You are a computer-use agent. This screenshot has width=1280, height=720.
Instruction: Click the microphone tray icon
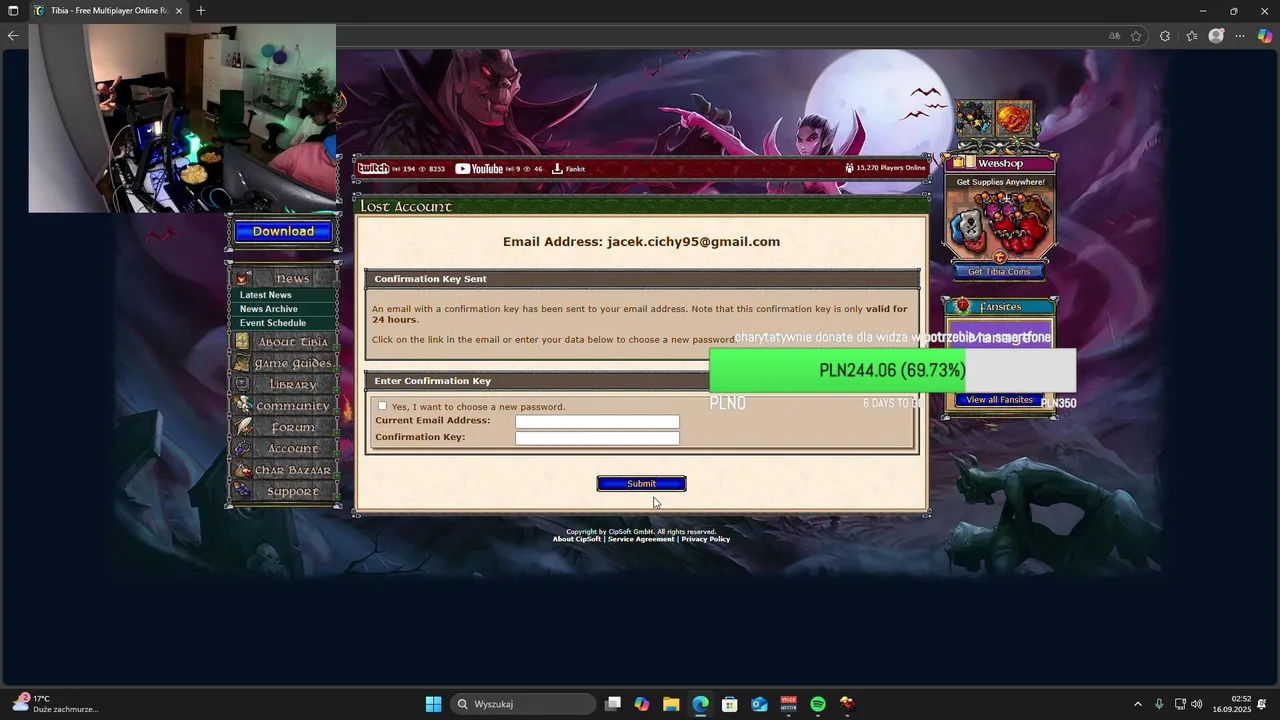[1159, 704]
